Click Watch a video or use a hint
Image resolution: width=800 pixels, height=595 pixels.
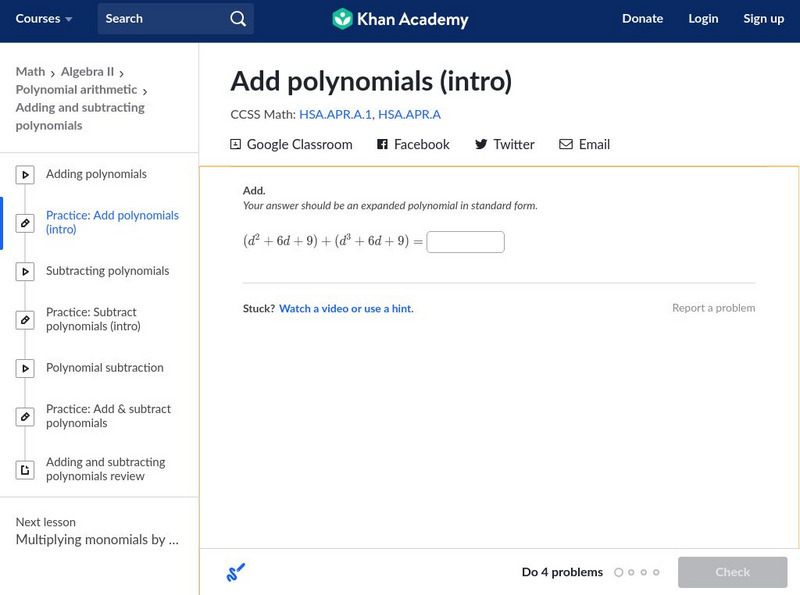pyautogui.click(x=346, y=309)
